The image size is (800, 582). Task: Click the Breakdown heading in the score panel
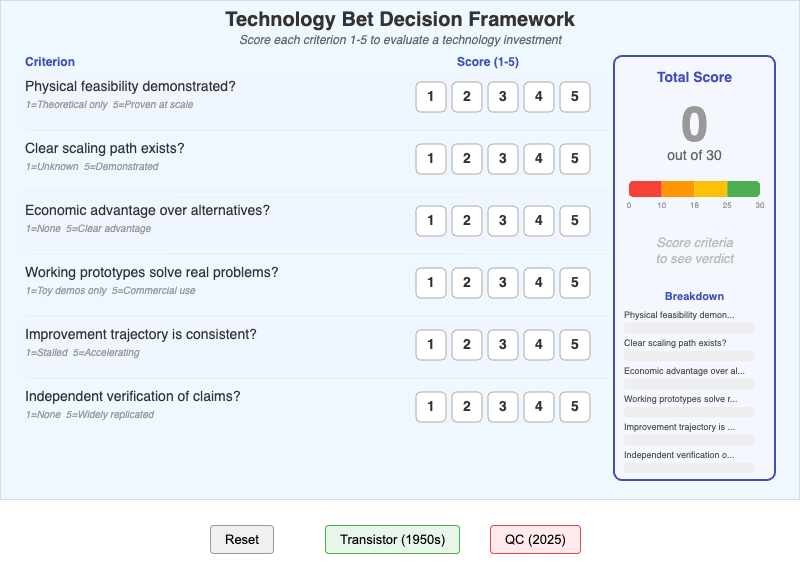pyautogui.click(x=694, y=296)
